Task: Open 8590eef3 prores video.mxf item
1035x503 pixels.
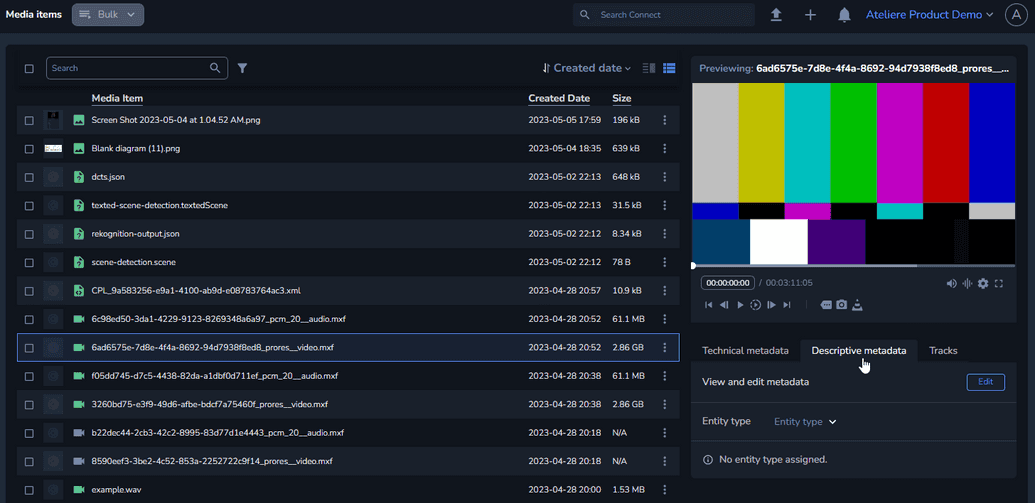Action: pyautogui.click(x=212, y=461)
